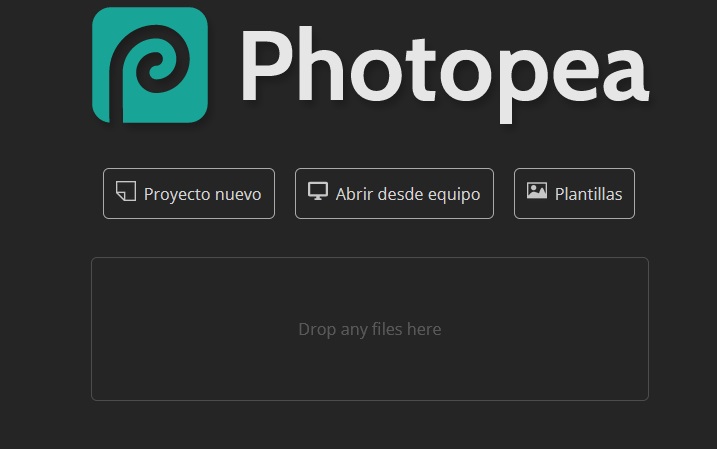Viewport: 717px width, 449px height.
Task: Click the teal Photopea spiral logo
Action: [x=150, y=65]
